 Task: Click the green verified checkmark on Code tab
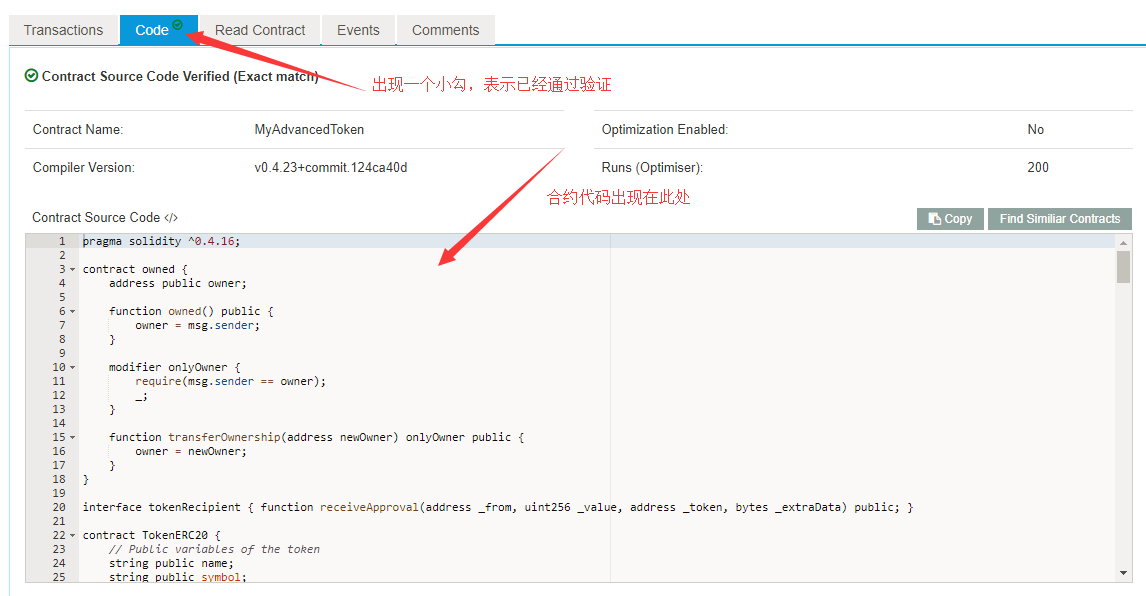178,25
